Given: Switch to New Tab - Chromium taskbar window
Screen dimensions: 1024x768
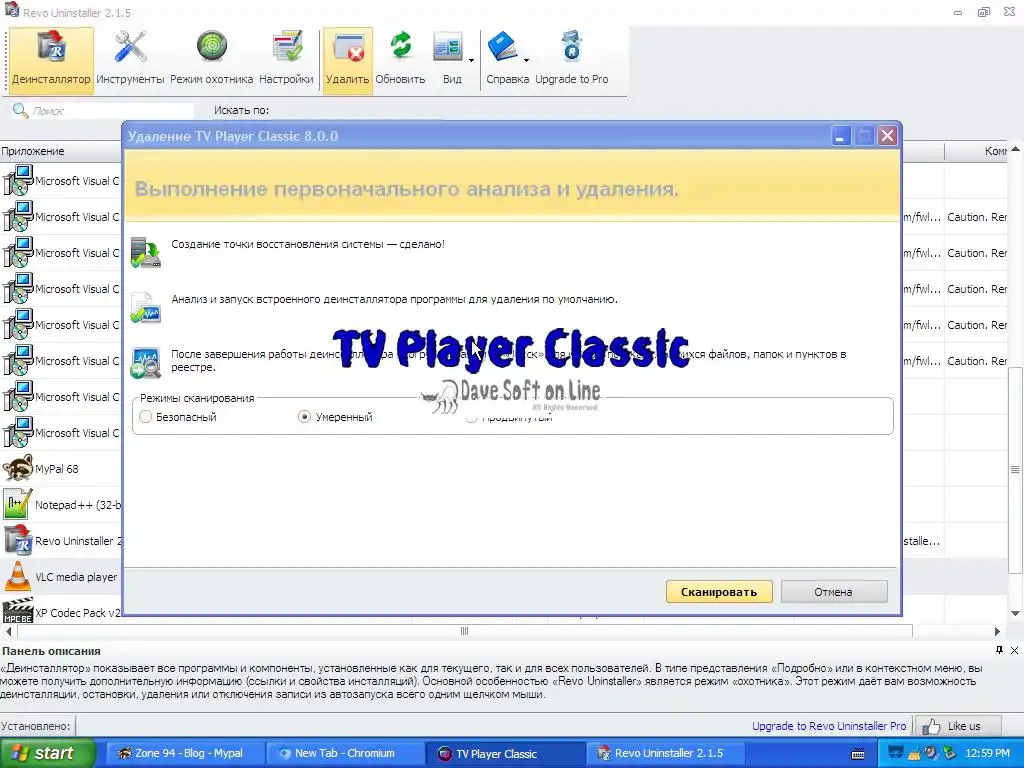Looking at the screenshot, I should [344, 753].
